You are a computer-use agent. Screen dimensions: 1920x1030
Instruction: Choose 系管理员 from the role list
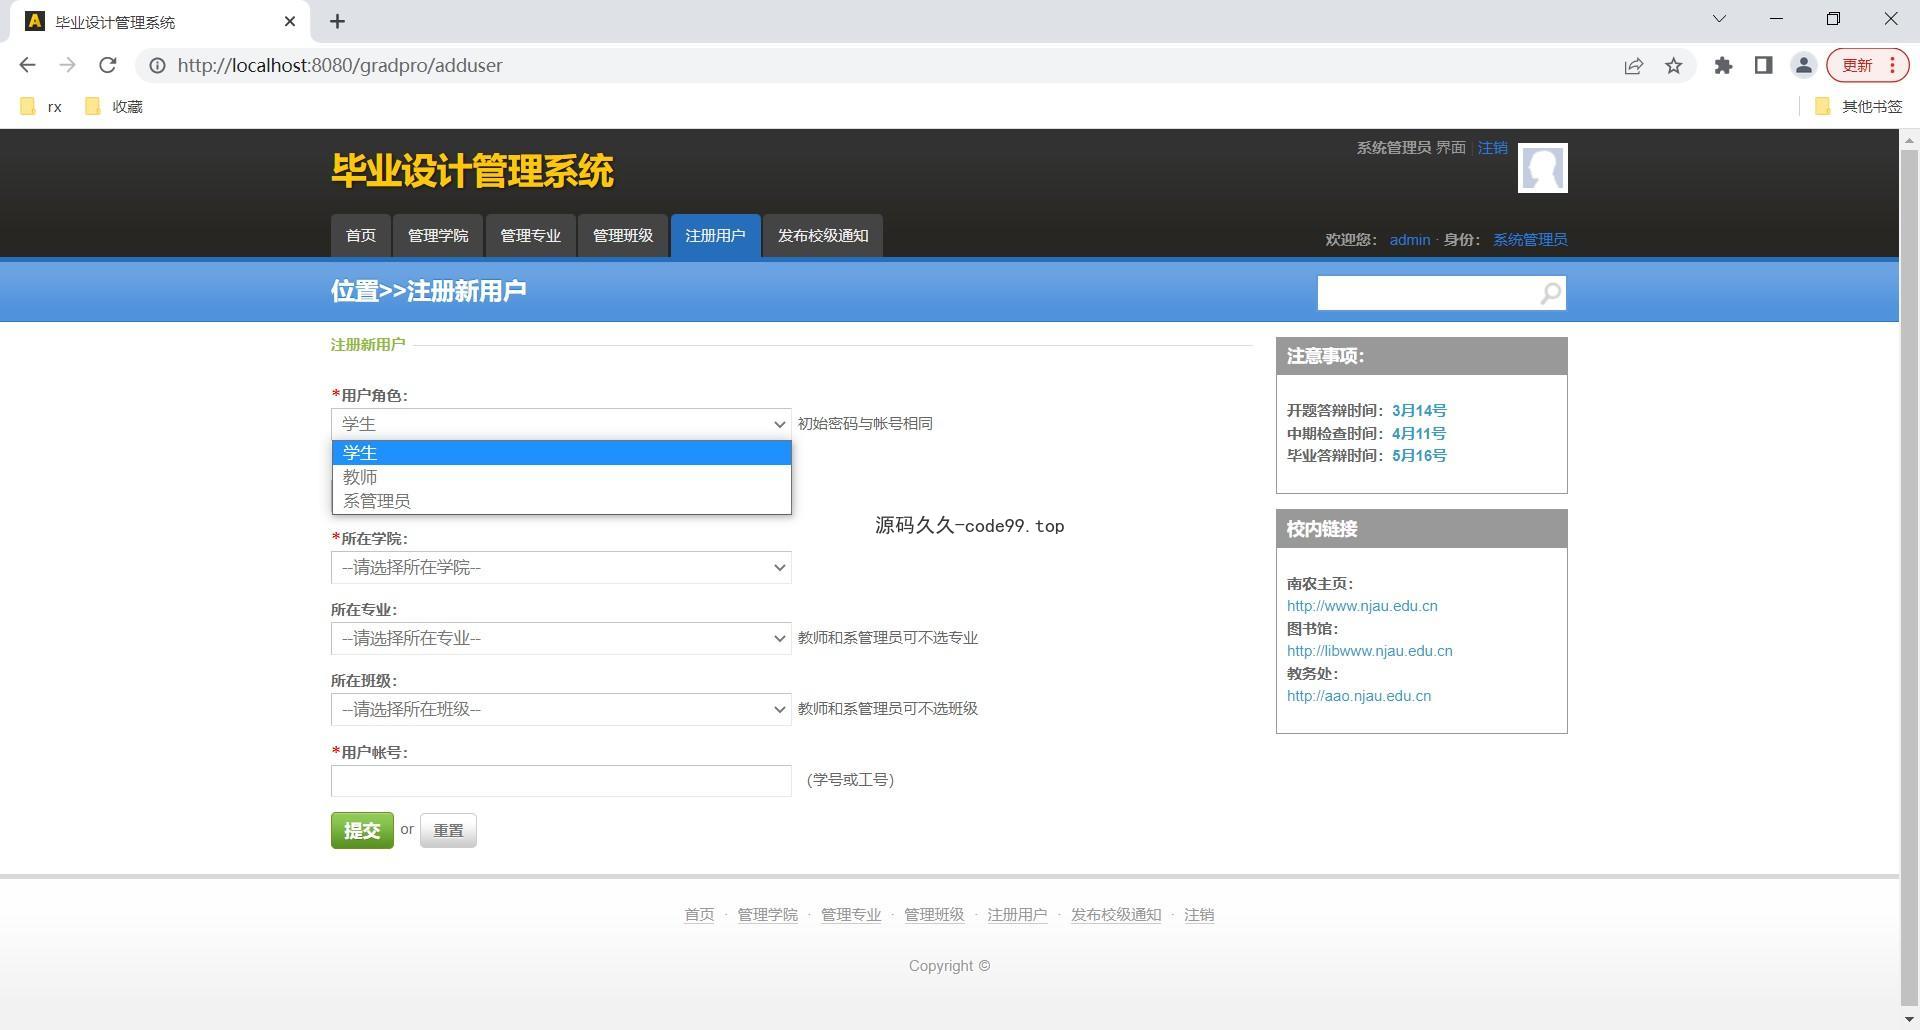click(x=561, y=501)
